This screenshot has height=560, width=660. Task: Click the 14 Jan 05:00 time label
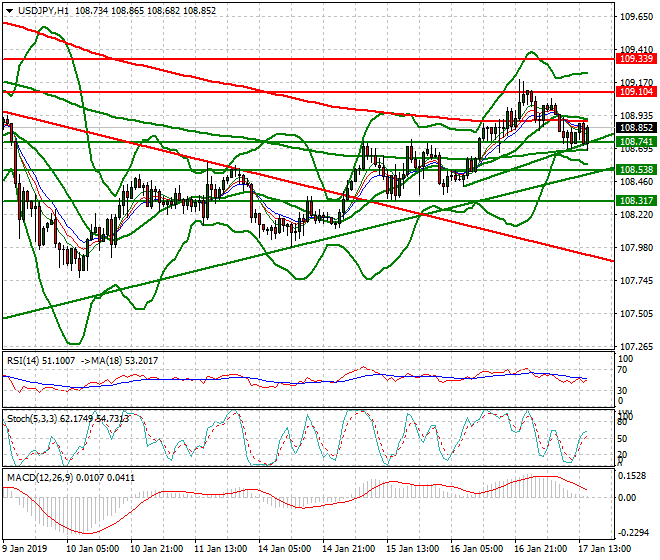pyautogui.click(x=285, y=549)
